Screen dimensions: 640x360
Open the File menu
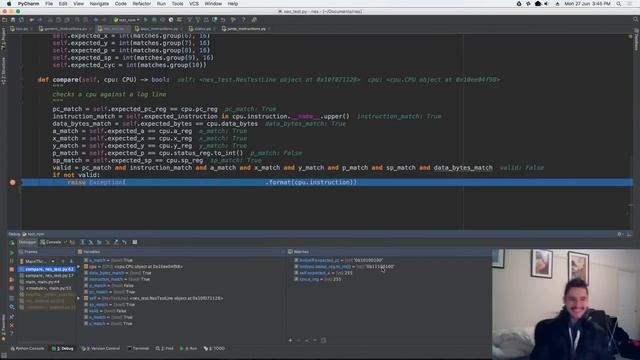coord(49,4)
